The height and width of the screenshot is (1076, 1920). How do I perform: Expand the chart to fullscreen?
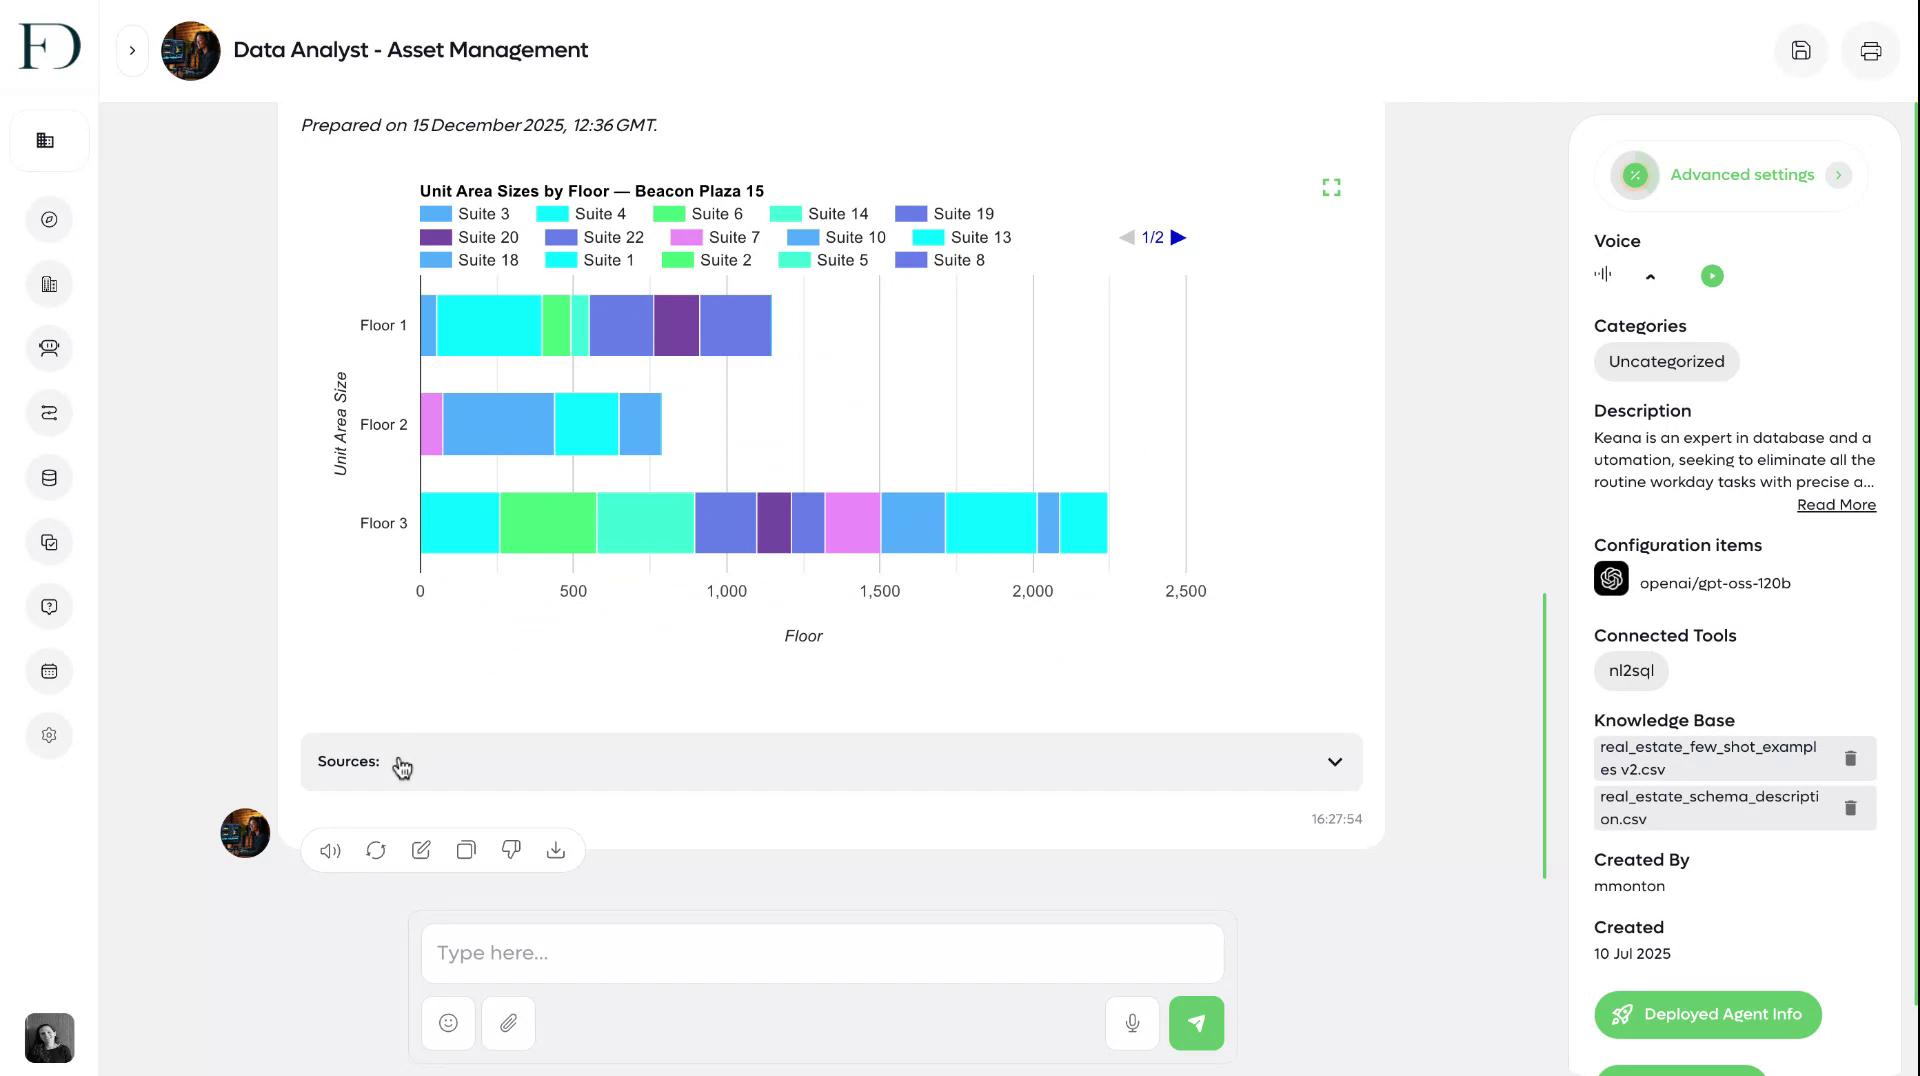point(1331,188)
